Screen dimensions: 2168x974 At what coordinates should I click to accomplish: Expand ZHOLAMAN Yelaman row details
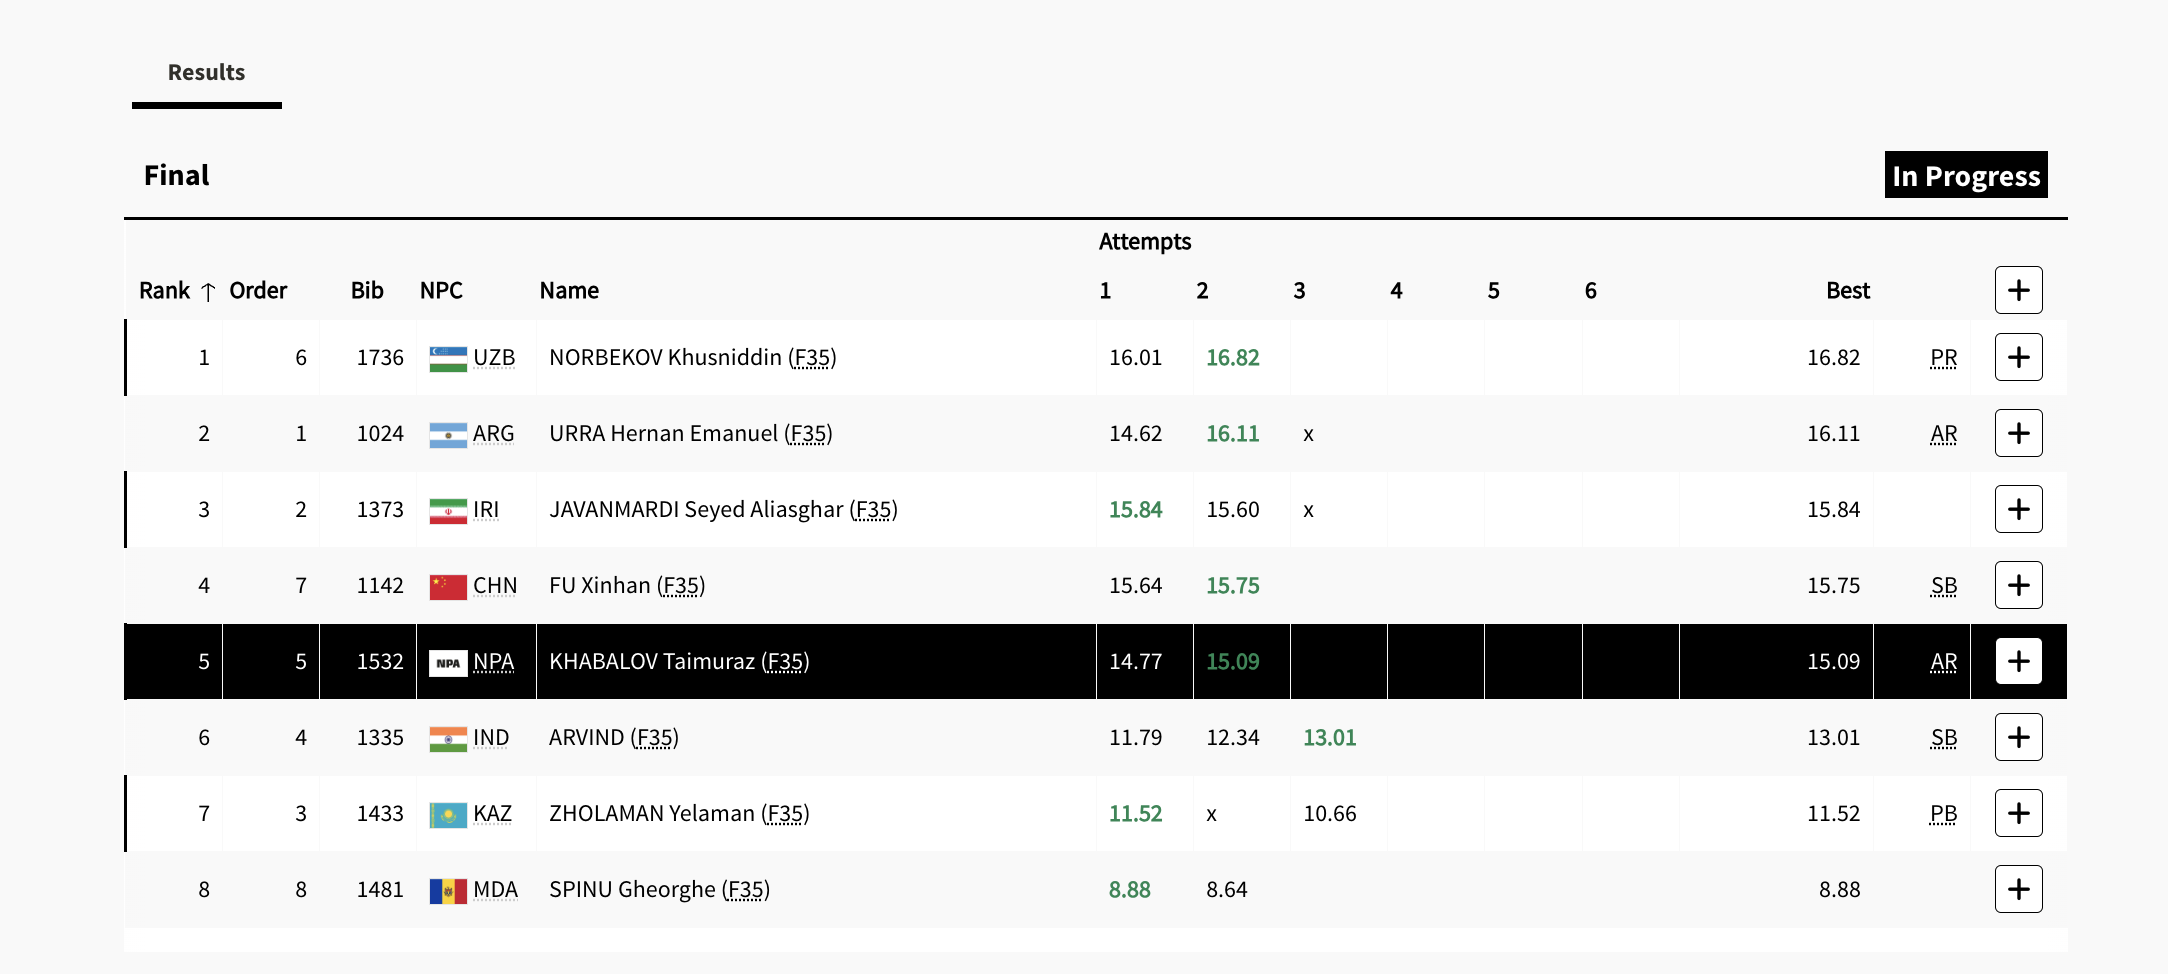coord(2018,813)
